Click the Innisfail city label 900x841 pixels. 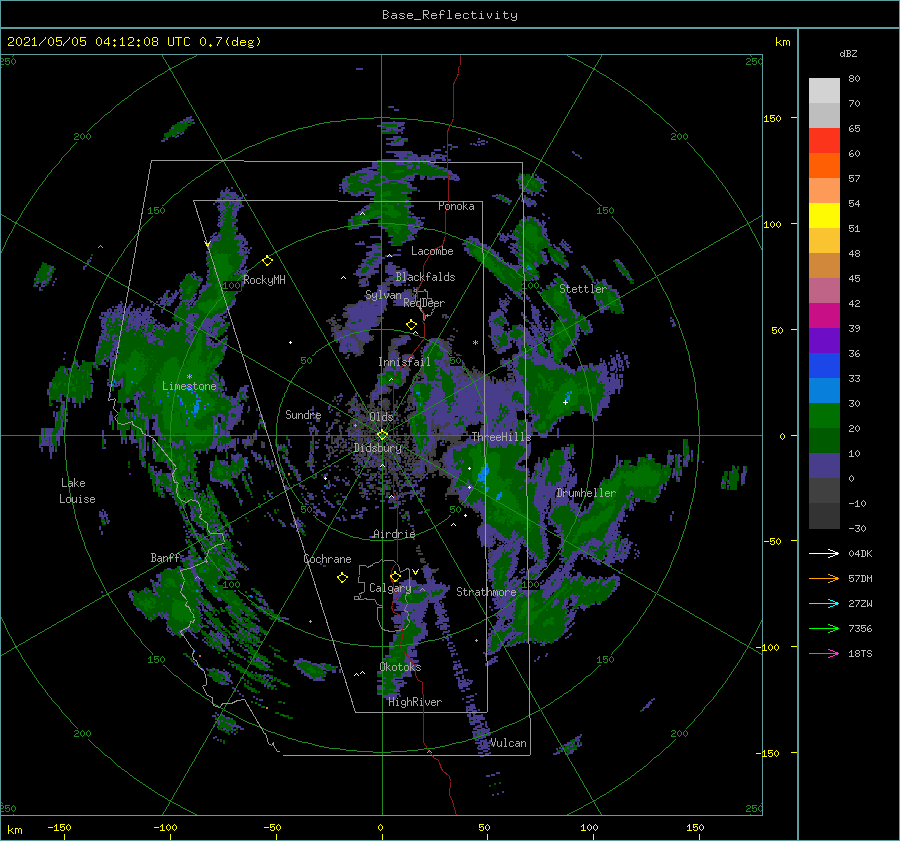(404, 362)
